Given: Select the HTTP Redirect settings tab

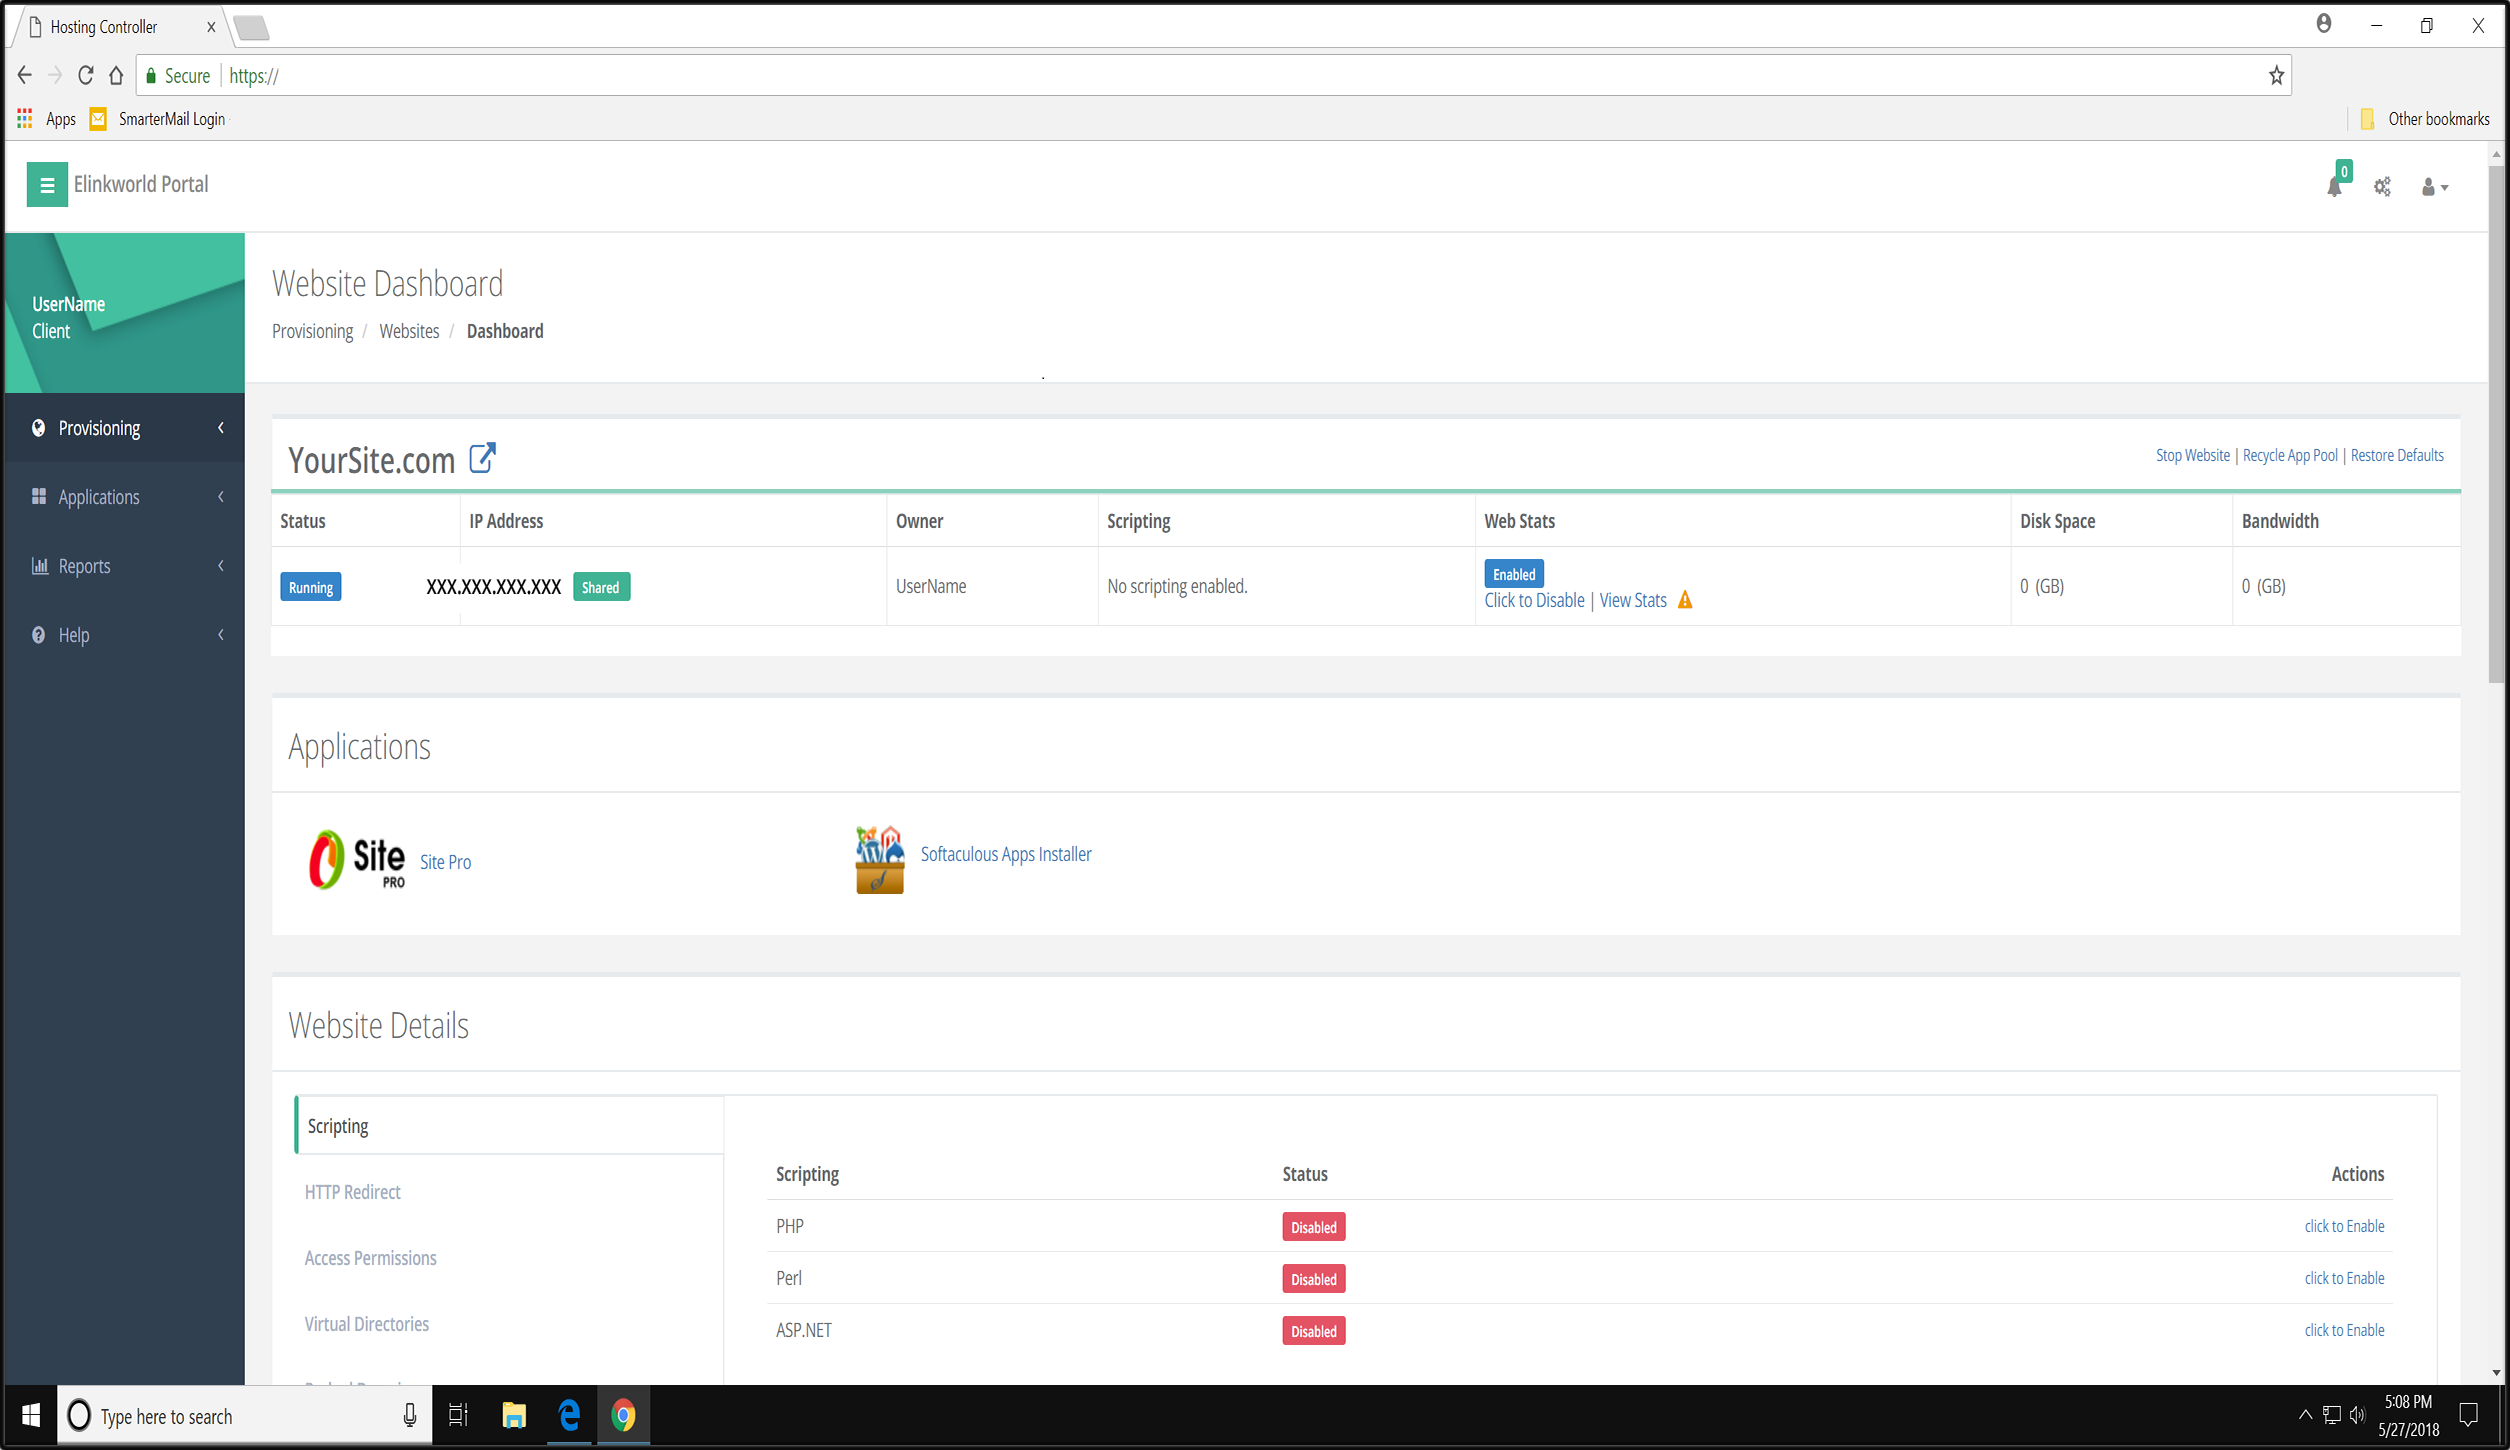Looking at the screenshot, I should [x=352, y=1191].
